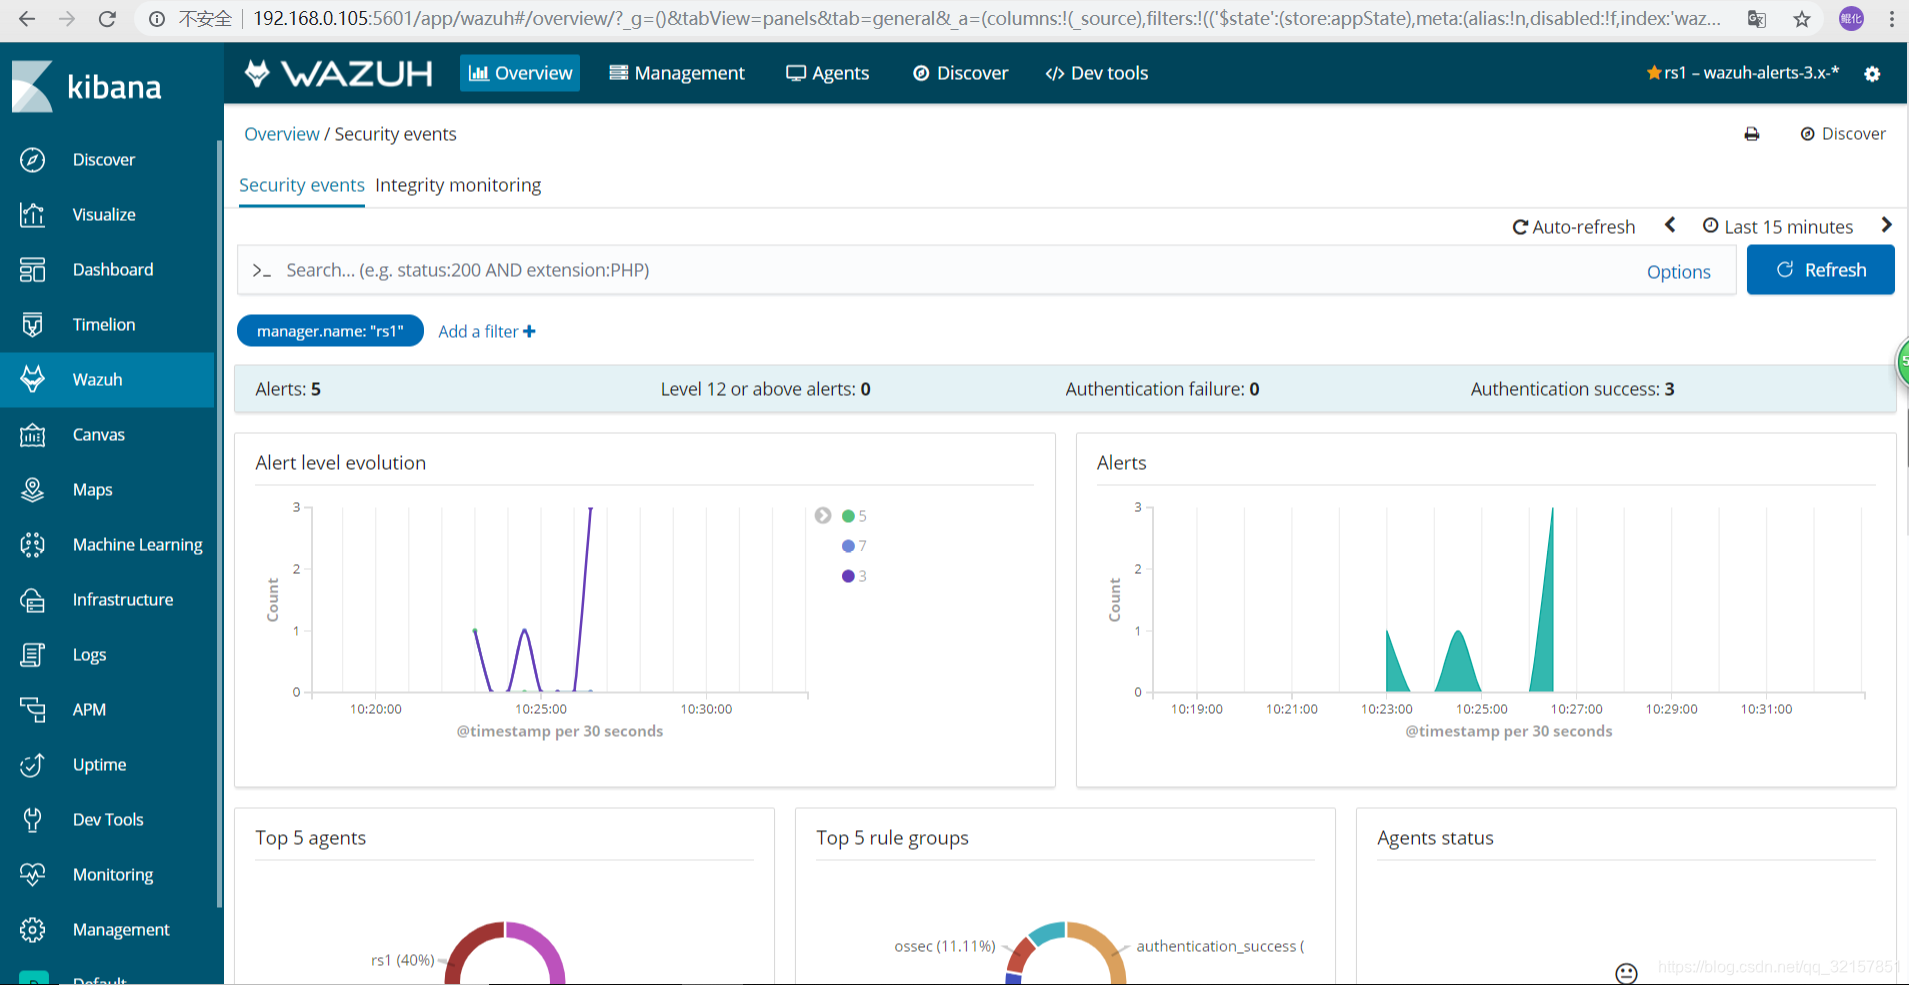
Task: Open the rs1 wazuh-alerts index pattern selector
Action: tap(1743, 73)
